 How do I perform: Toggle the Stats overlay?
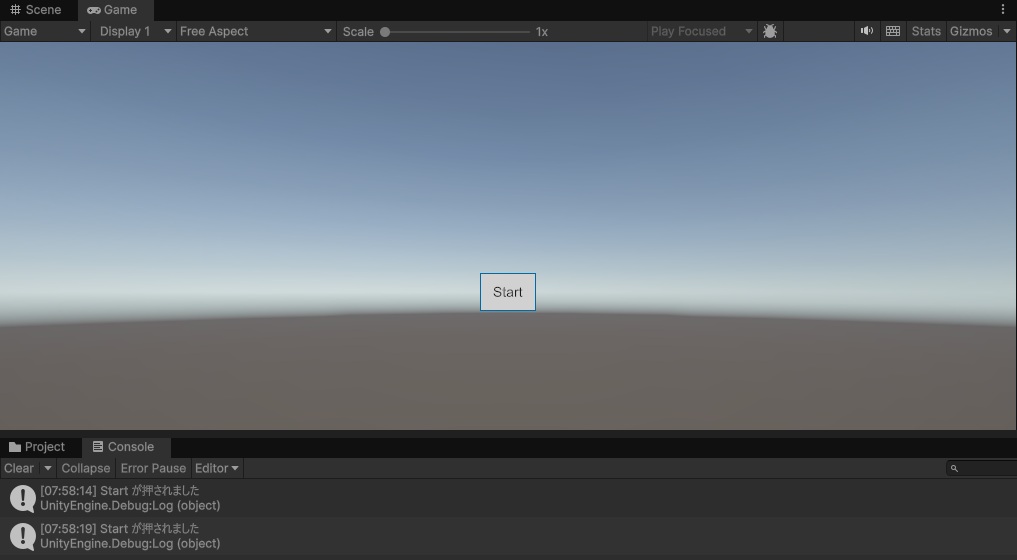point(926,31)
